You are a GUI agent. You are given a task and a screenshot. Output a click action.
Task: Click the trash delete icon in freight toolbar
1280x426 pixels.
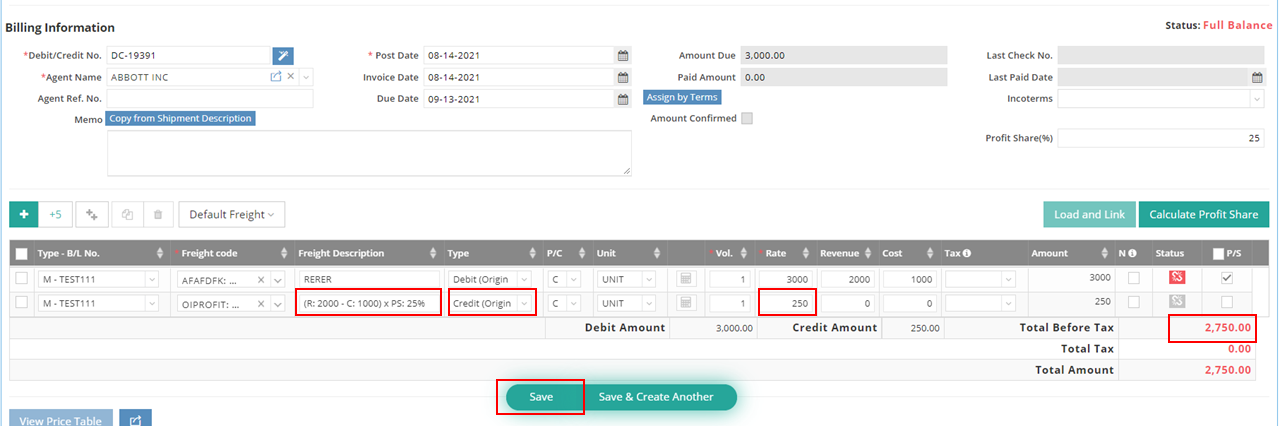158,214
